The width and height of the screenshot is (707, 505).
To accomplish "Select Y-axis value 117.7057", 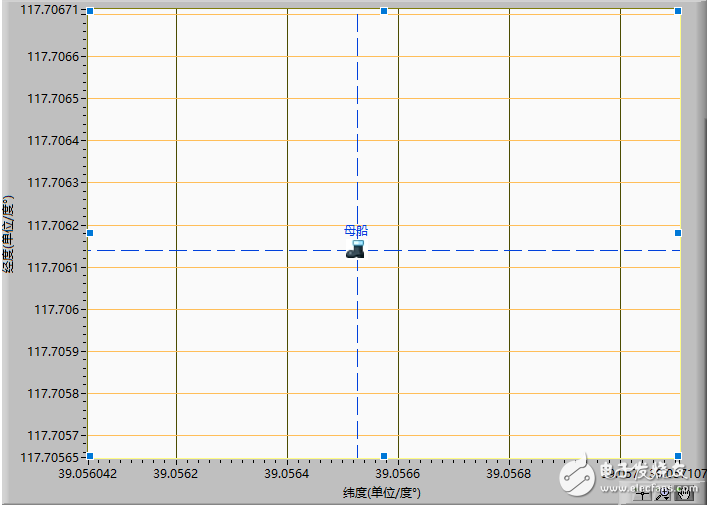I will click(53, 436).
